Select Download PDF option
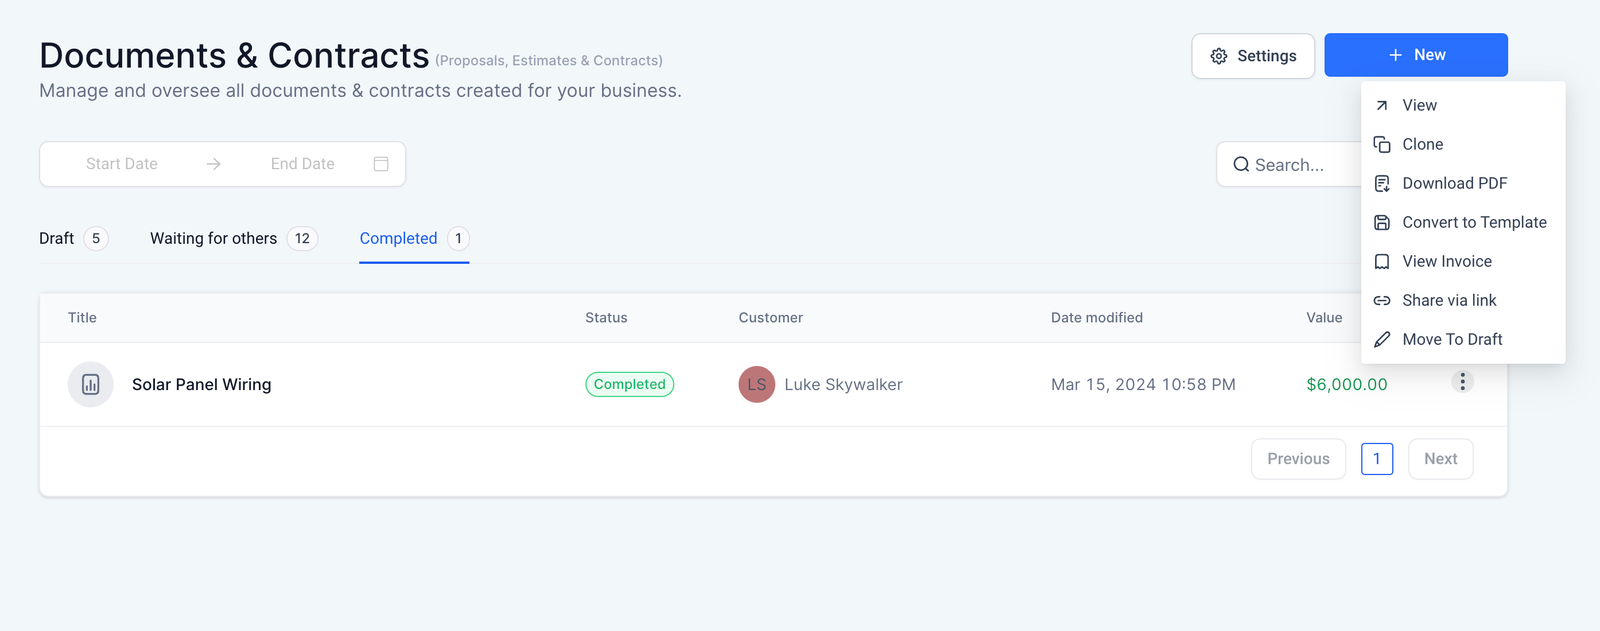Screen dimensions: 1600x631 [1454, 183]
